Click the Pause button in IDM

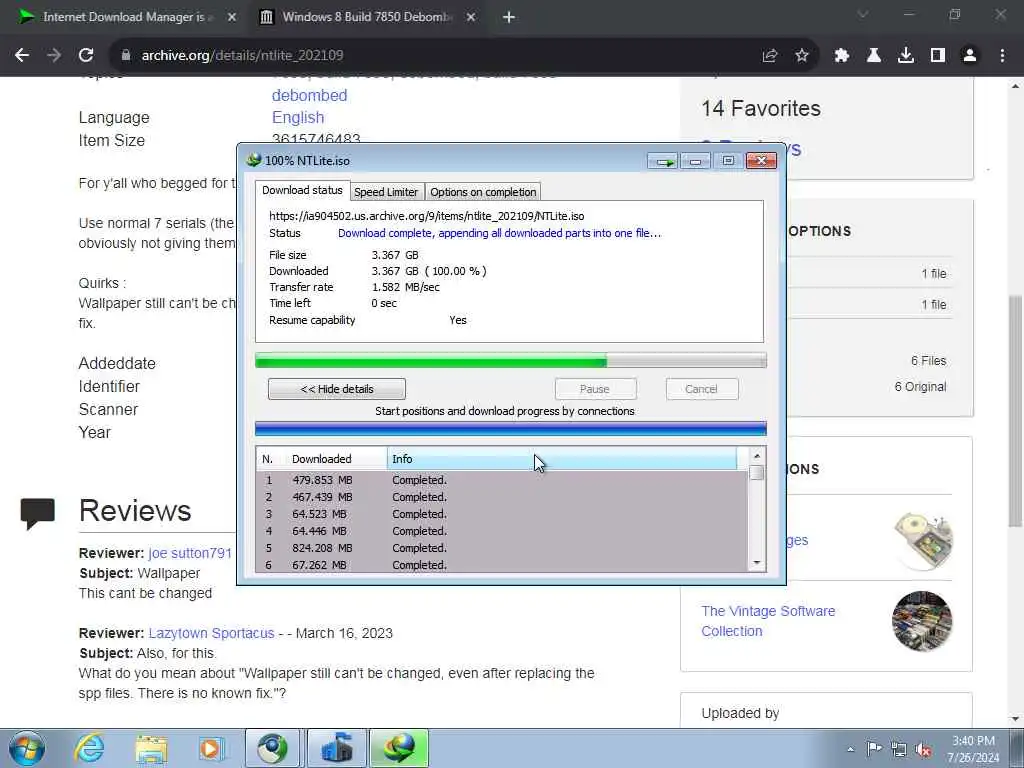(x=595, y=389)
